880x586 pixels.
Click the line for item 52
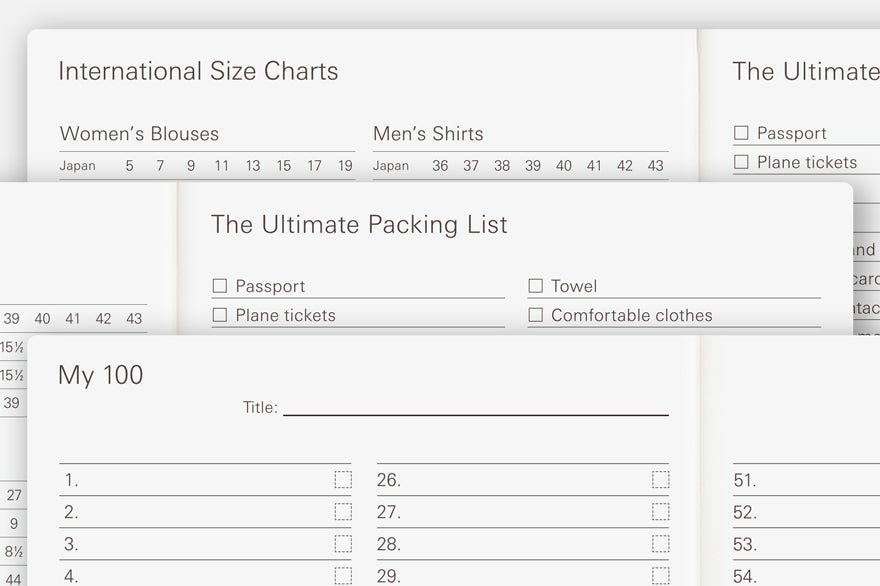[806, 512]
